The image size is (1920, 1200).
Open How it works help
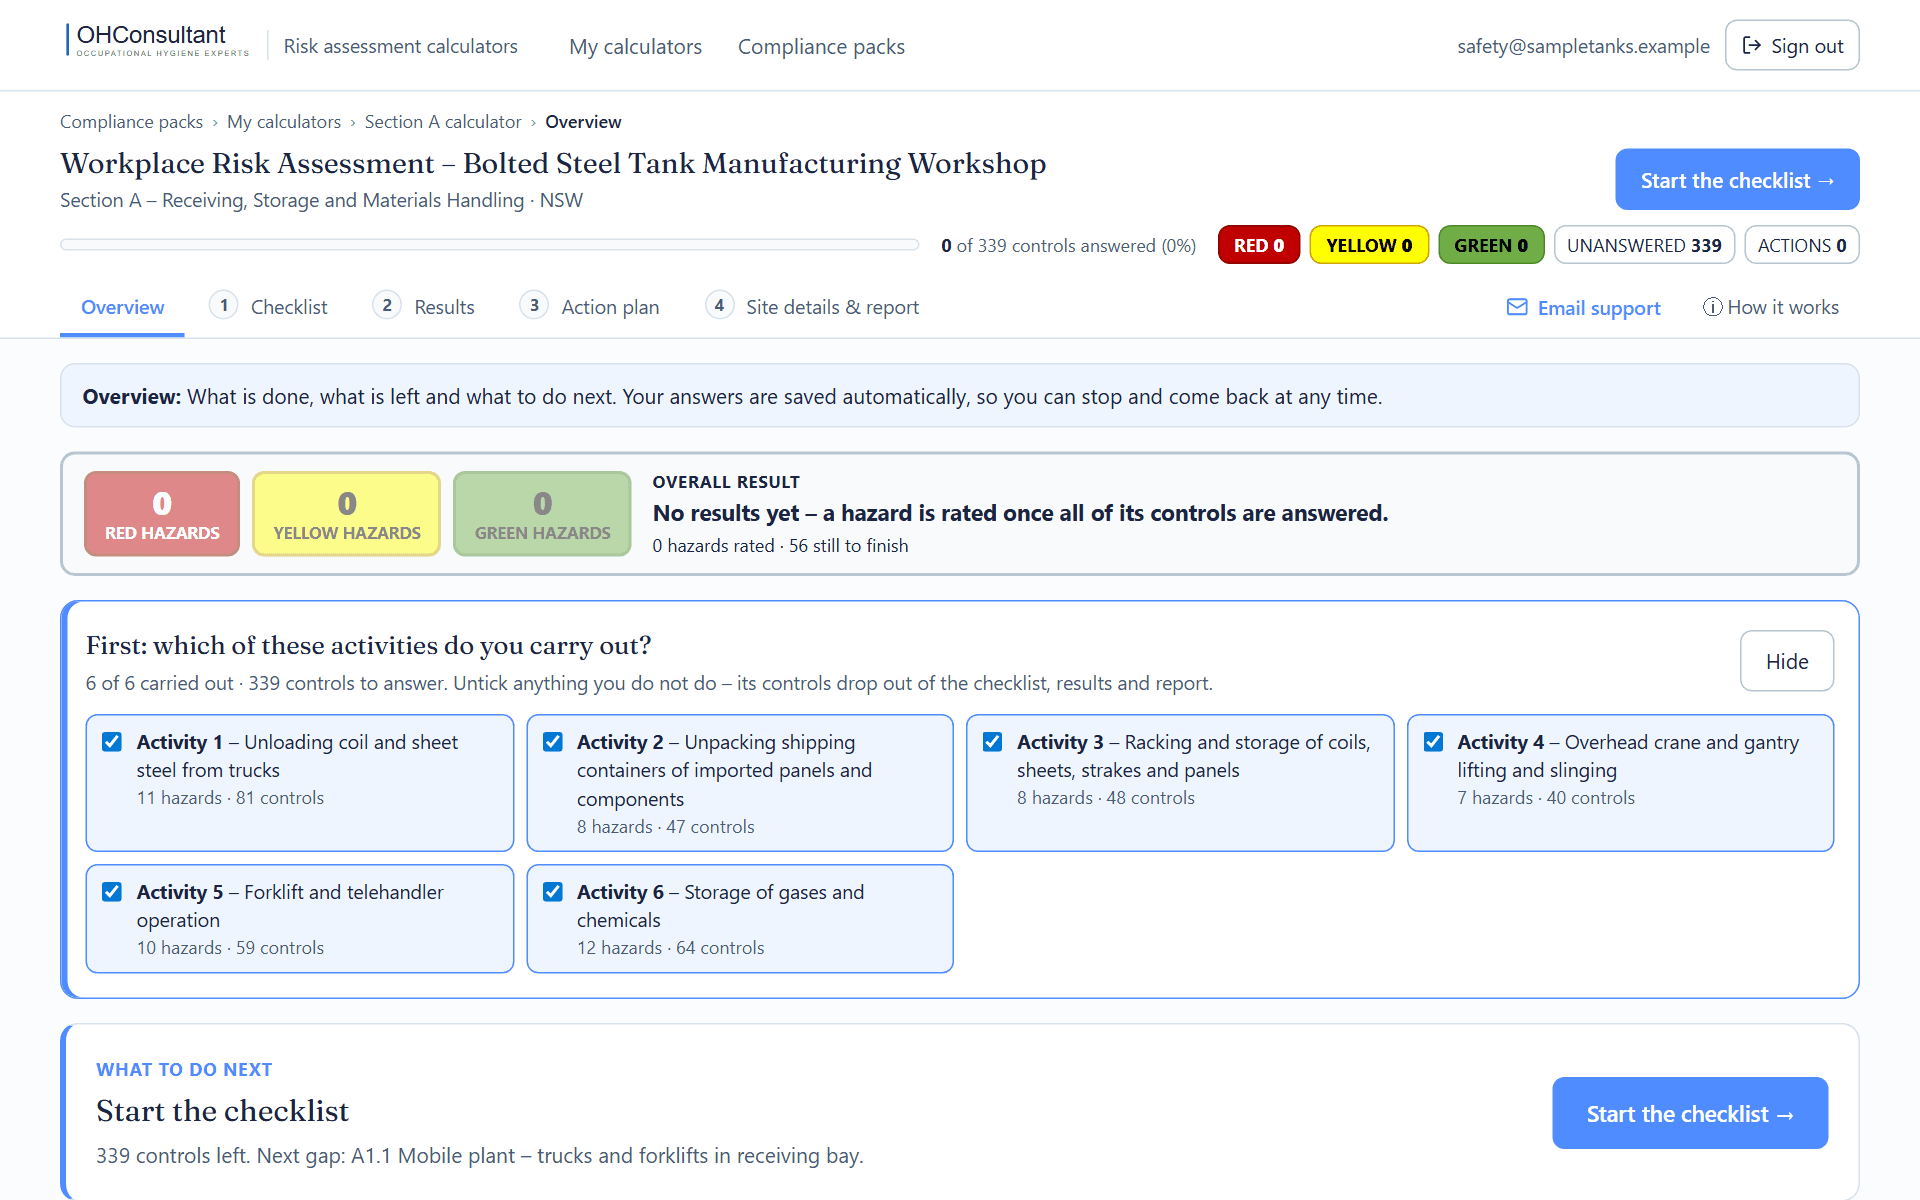point(1771,307)
